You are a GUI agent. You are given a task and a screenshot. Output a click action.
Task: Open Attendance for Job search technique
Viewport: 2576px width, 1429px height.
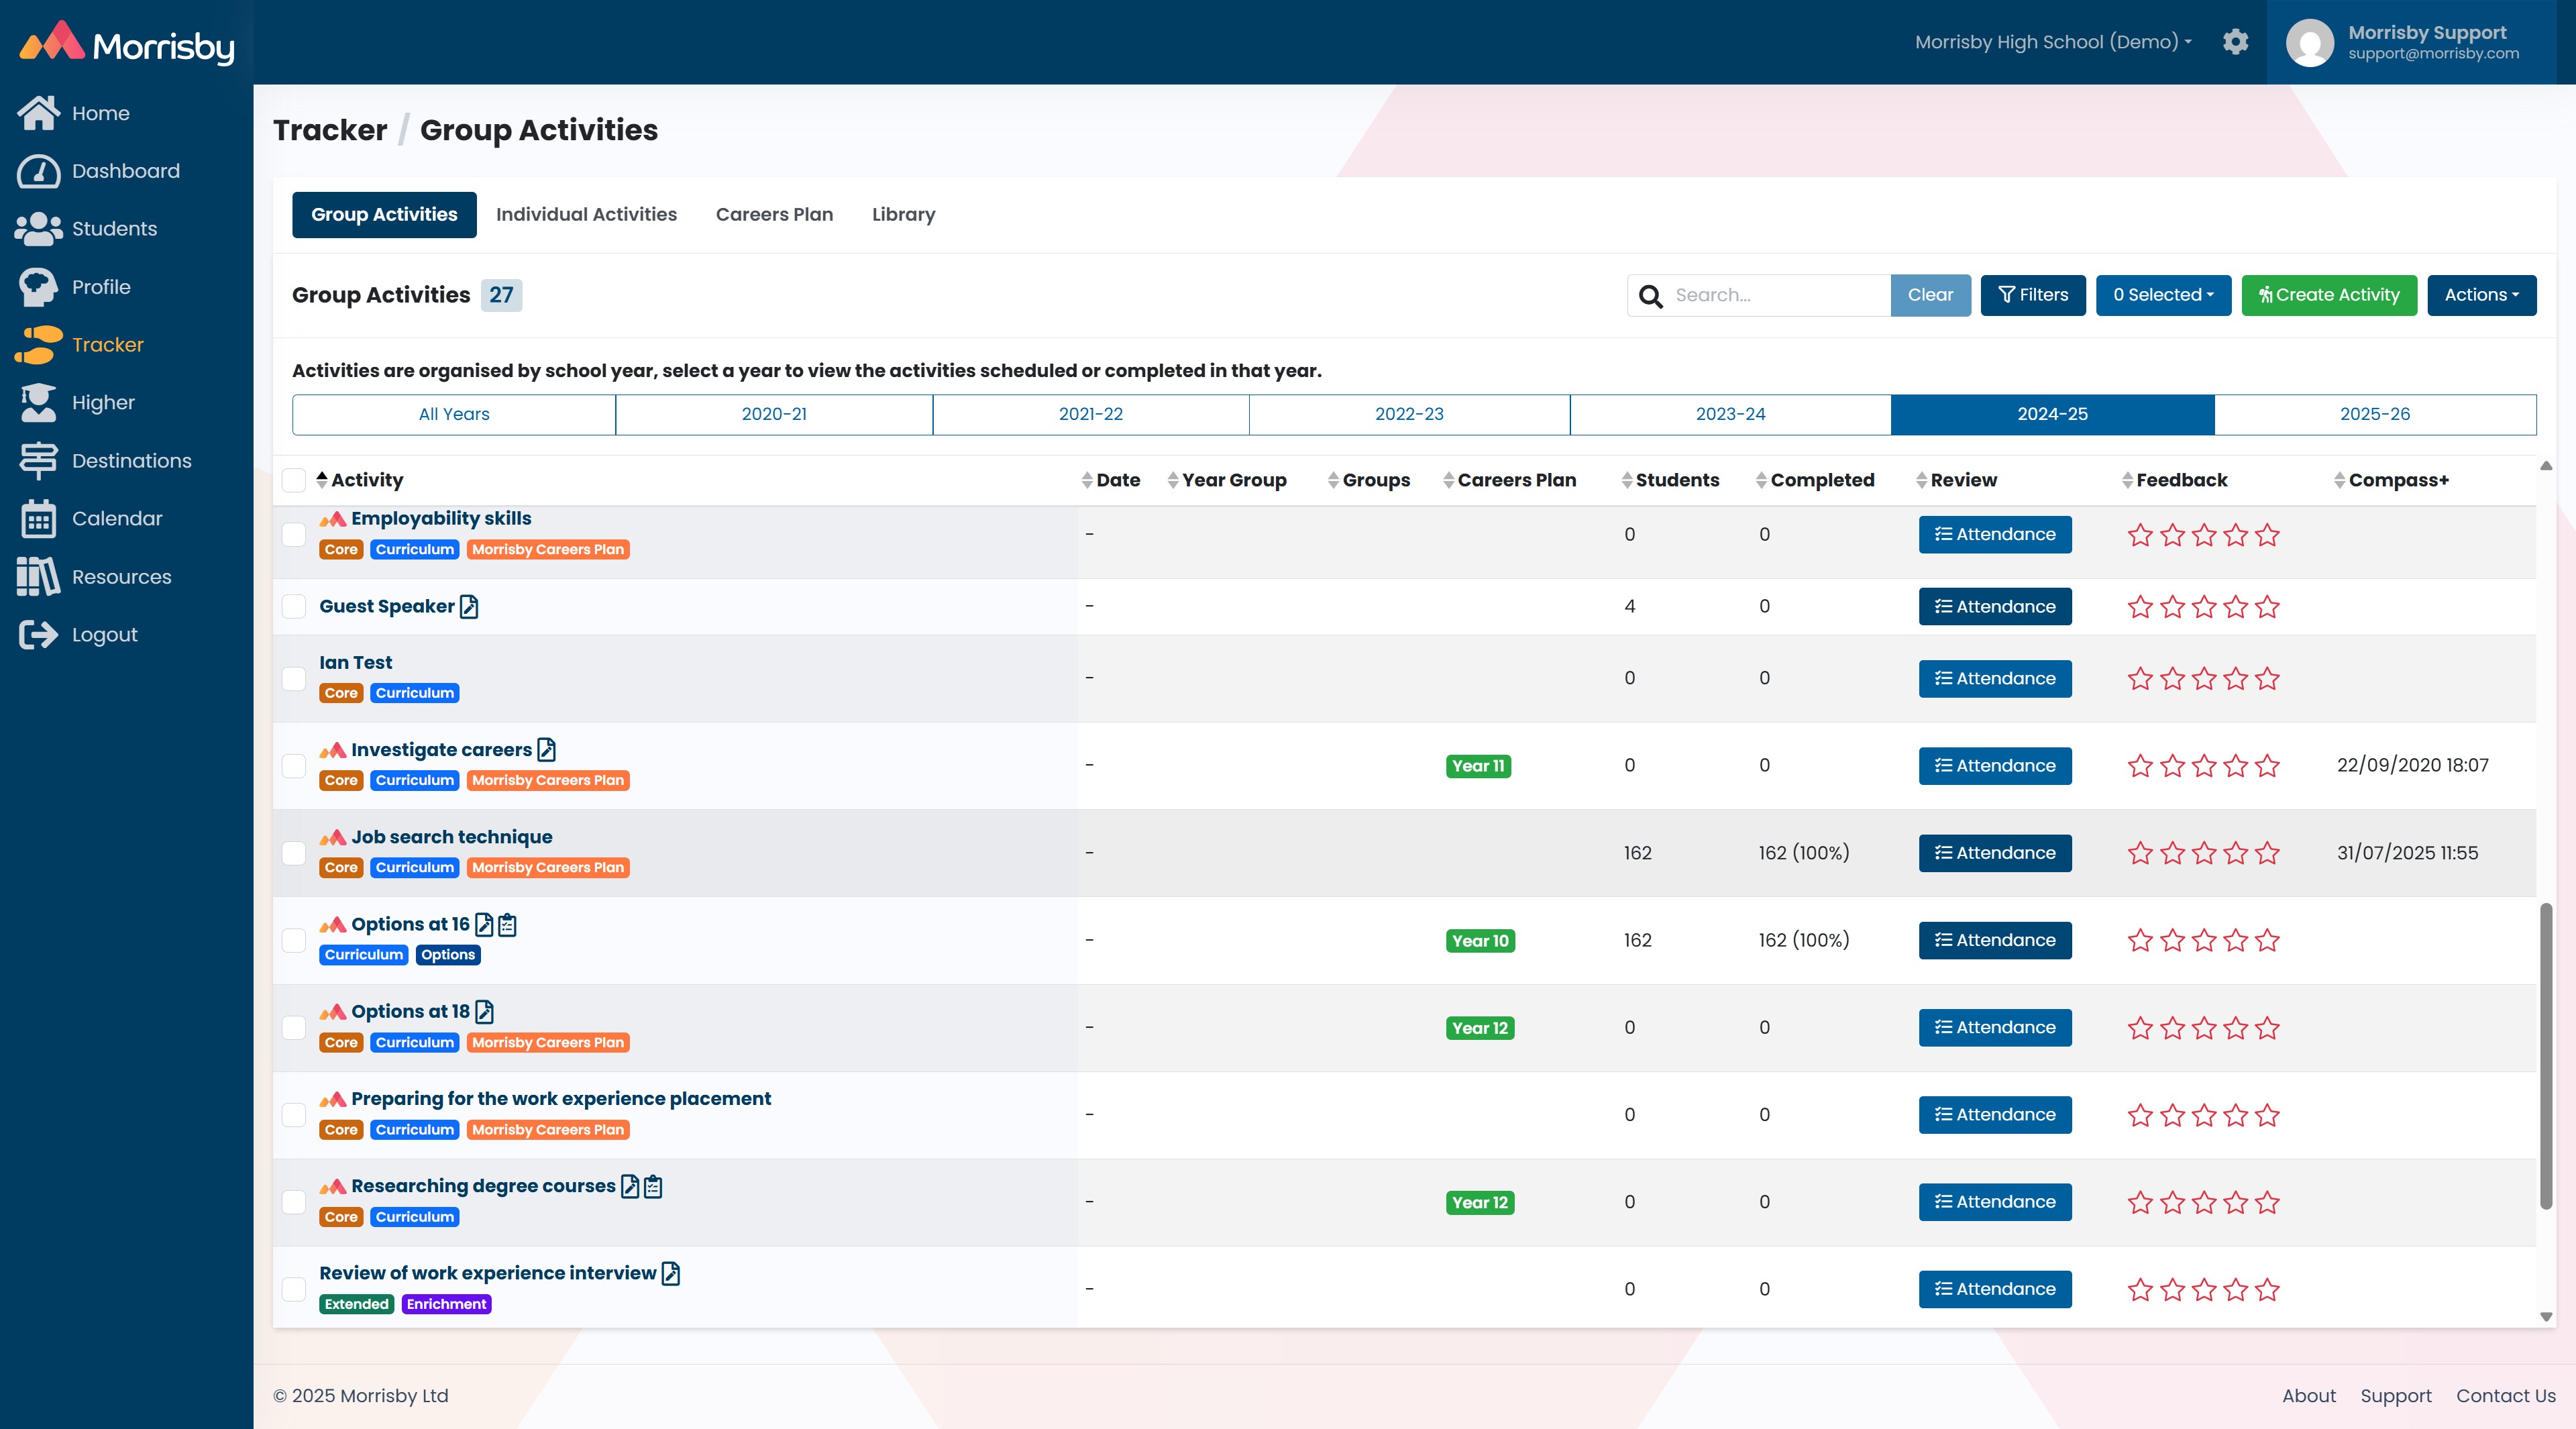[1995, 853]
